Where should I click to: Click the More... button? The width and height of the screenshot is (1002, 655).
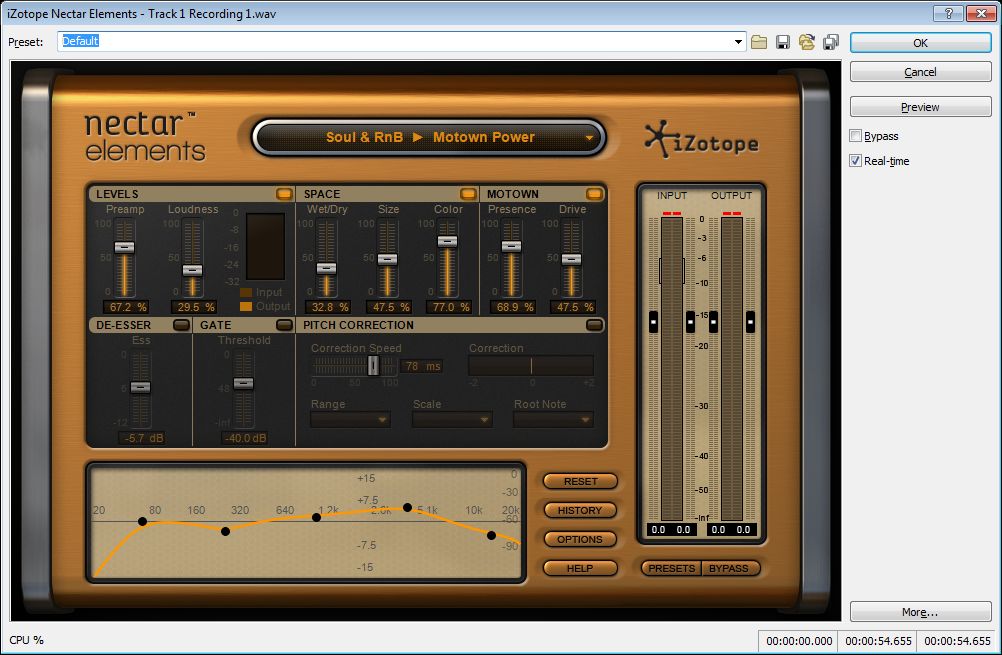point(920,612)
